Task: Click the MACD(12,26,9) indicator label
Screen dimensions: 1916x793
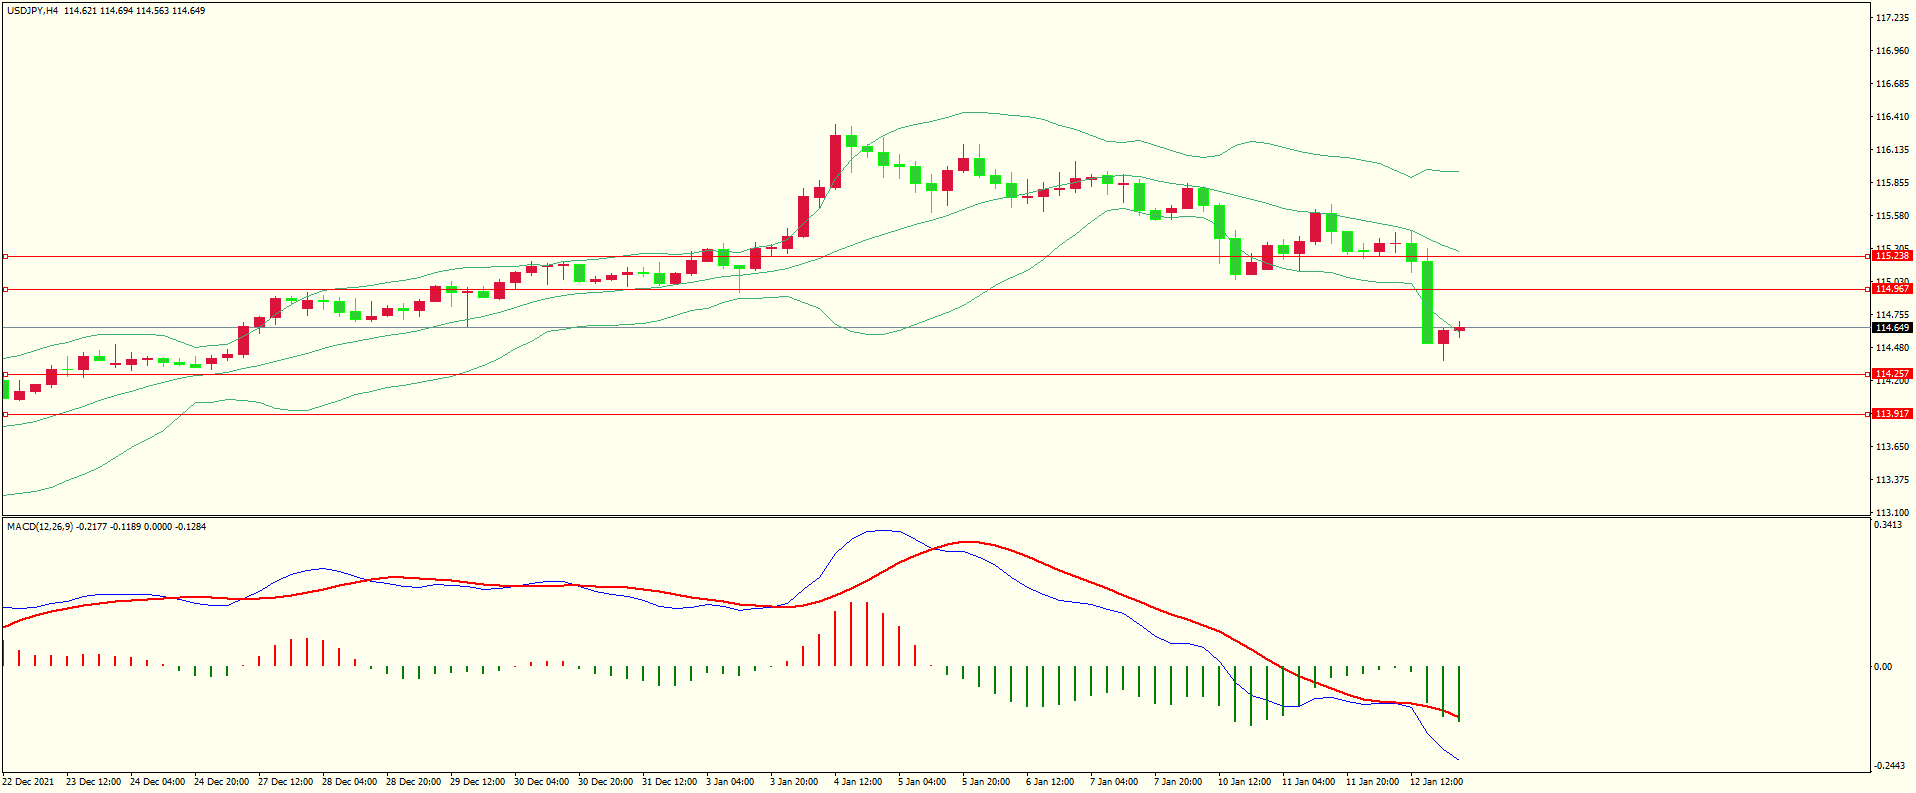Action: pos(39,526)
